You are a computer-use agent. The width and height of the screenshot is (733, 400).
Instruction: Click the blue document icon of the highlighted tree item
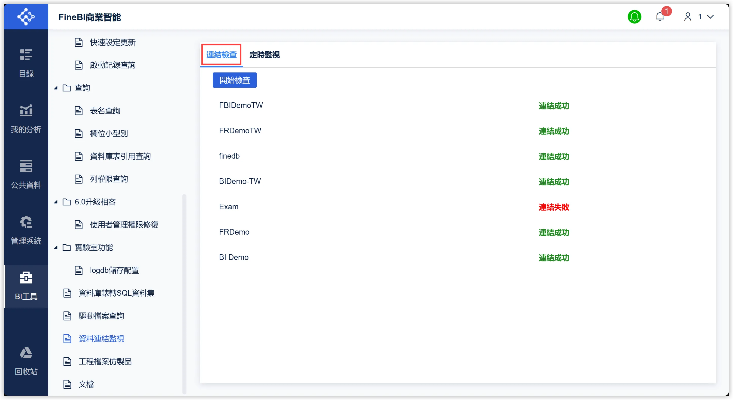(x=67, y=338)
